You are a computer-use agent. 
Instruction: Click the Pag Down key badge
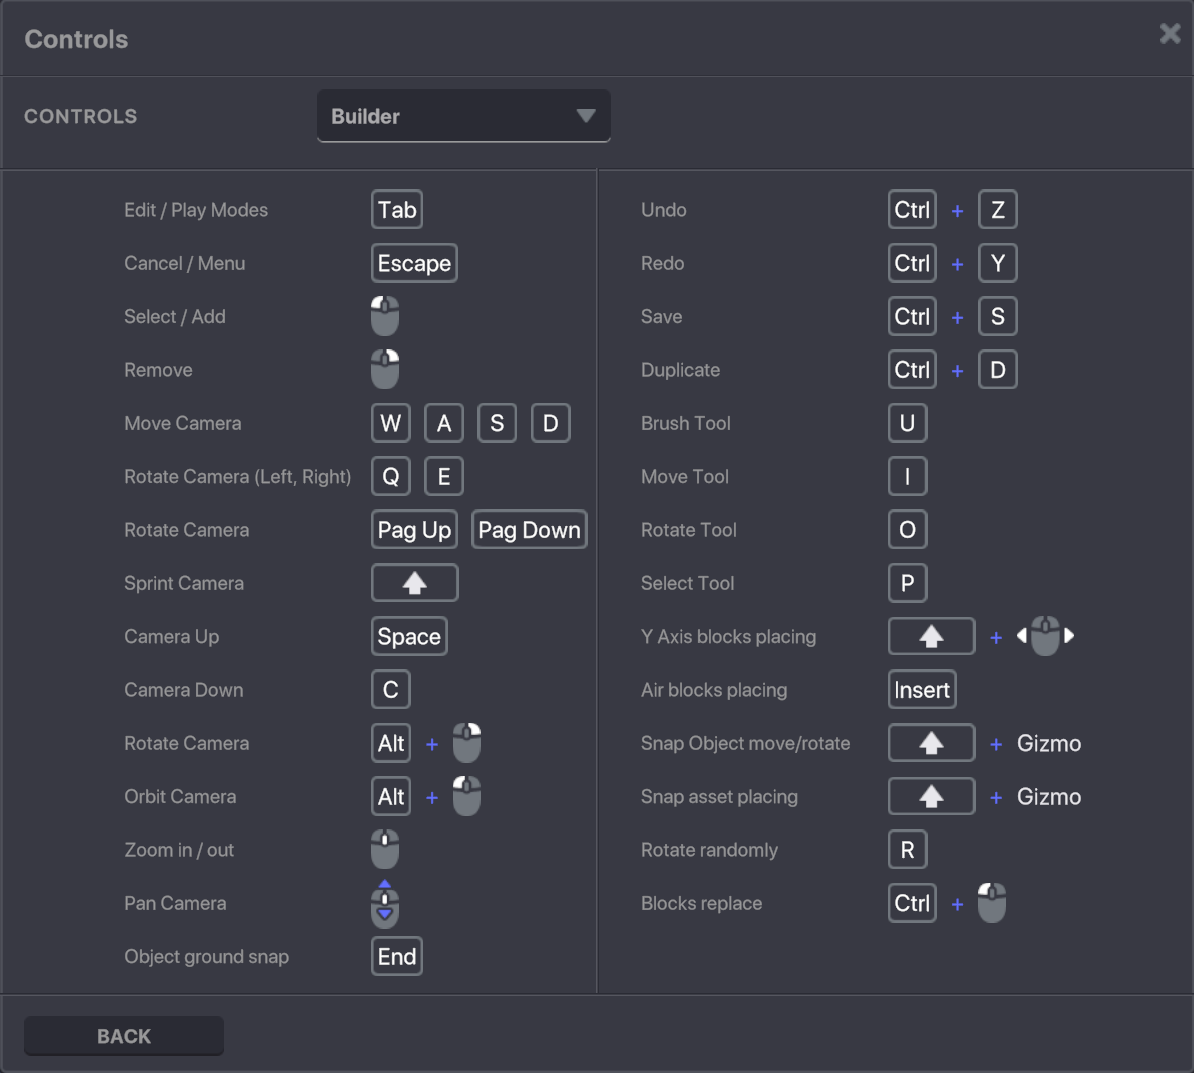[x=529, y=530]
